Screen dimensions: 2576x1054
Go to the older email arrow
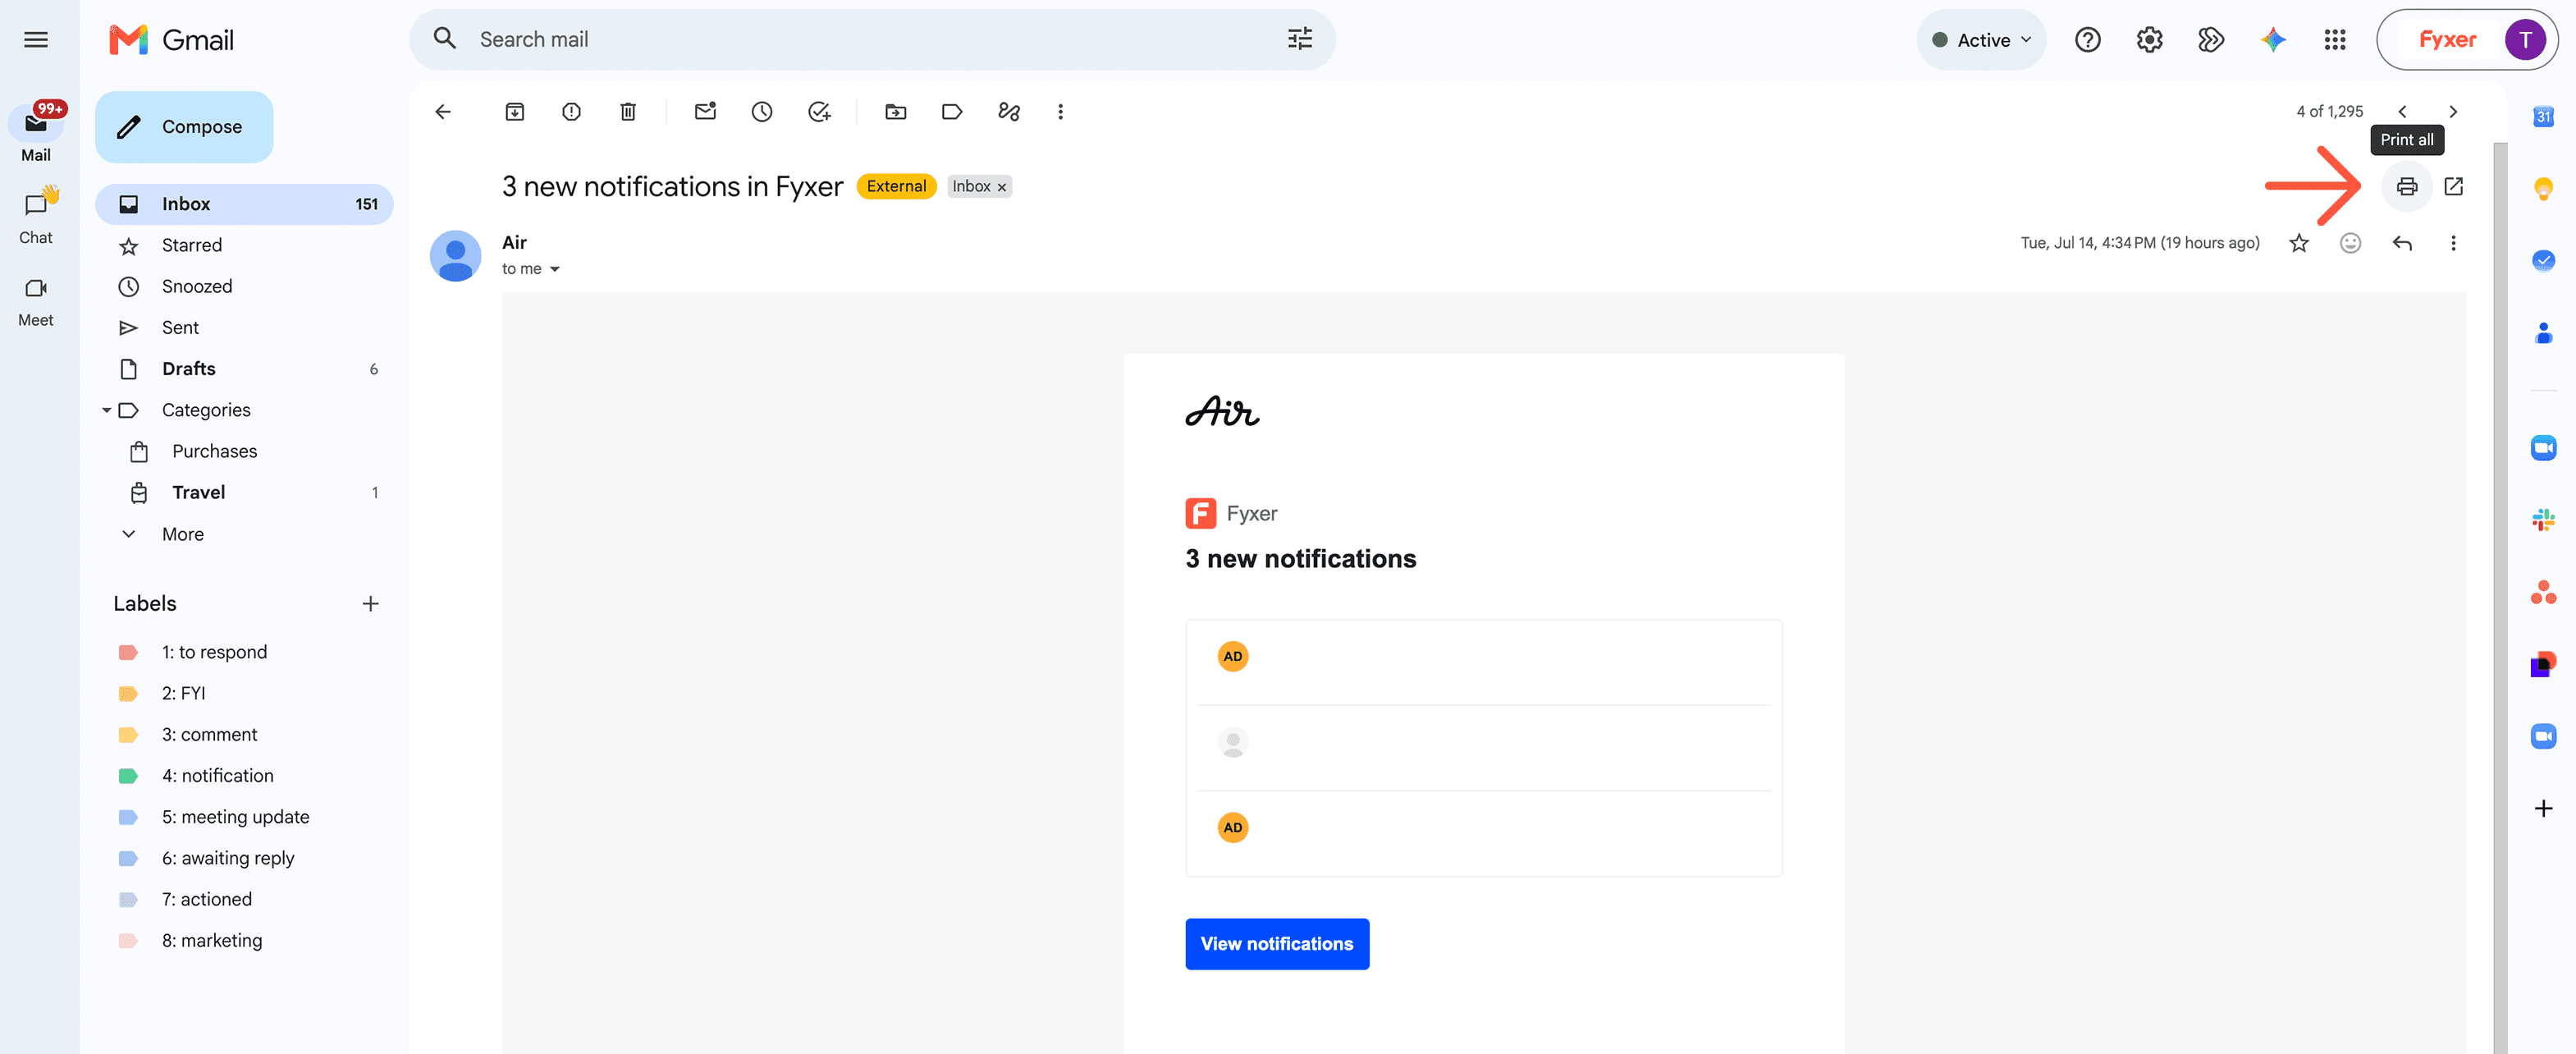[2452, 112]
